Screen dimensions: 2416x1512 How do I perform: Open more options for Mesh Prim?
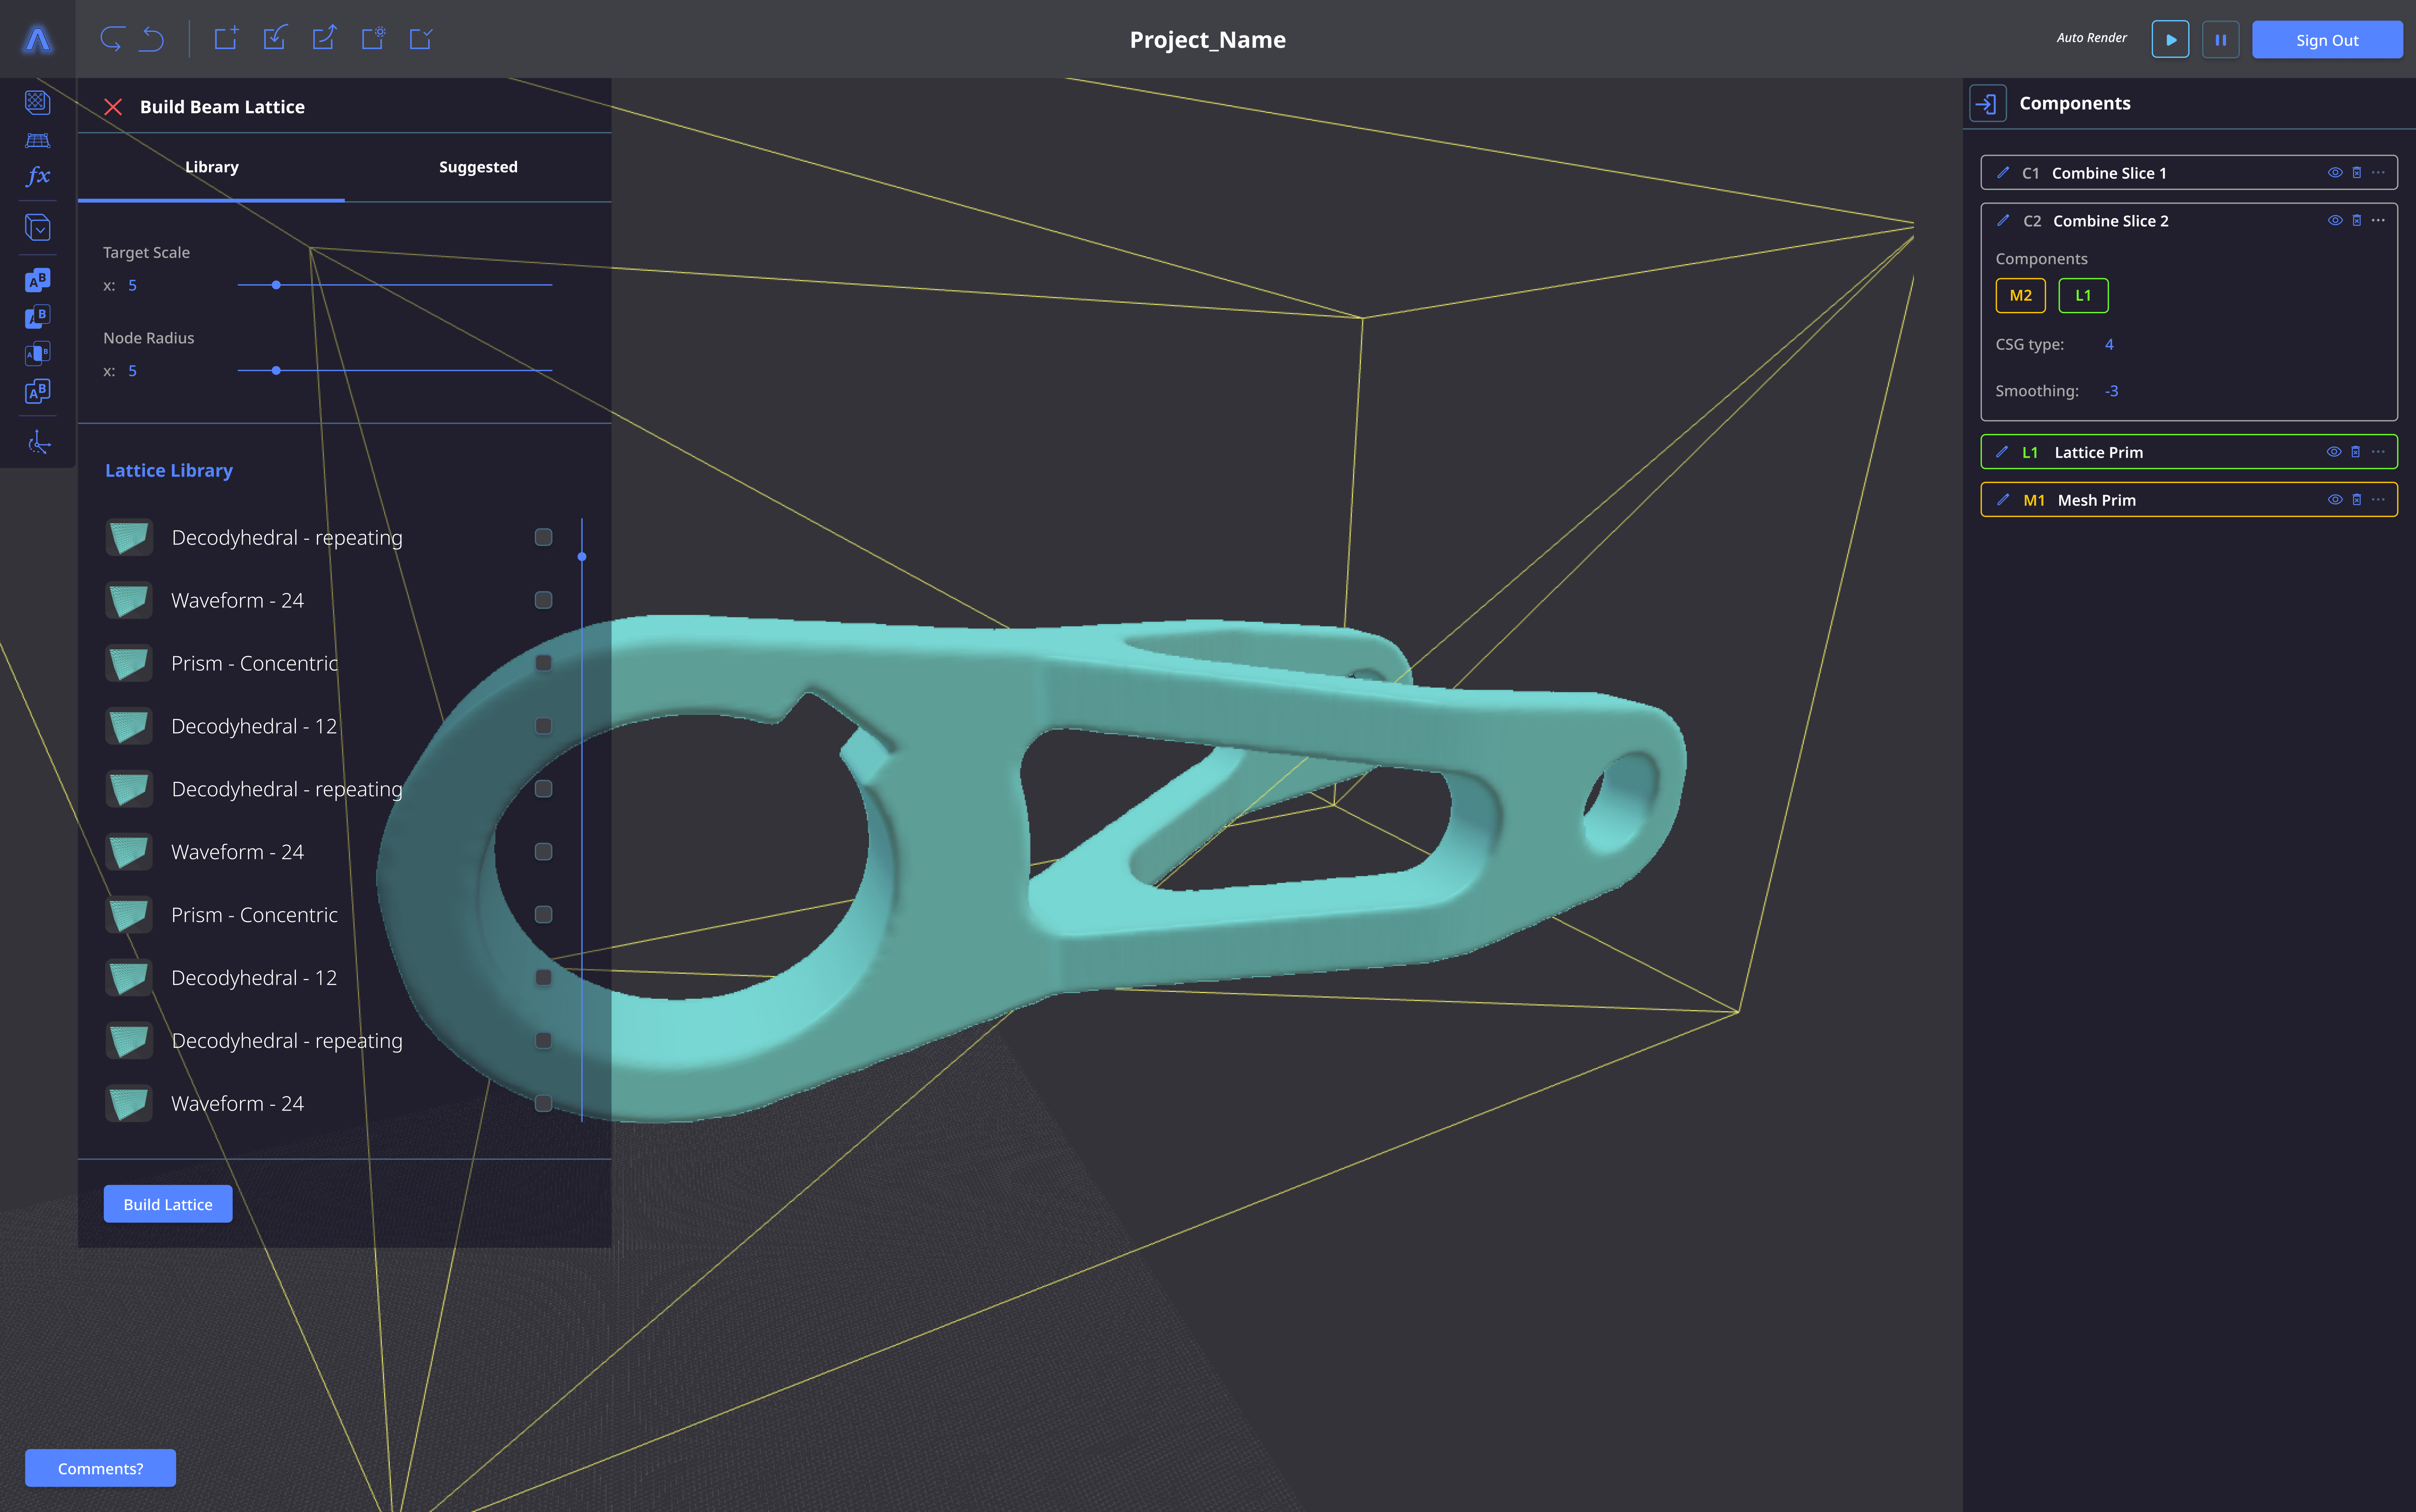[x=2378, y=499]
